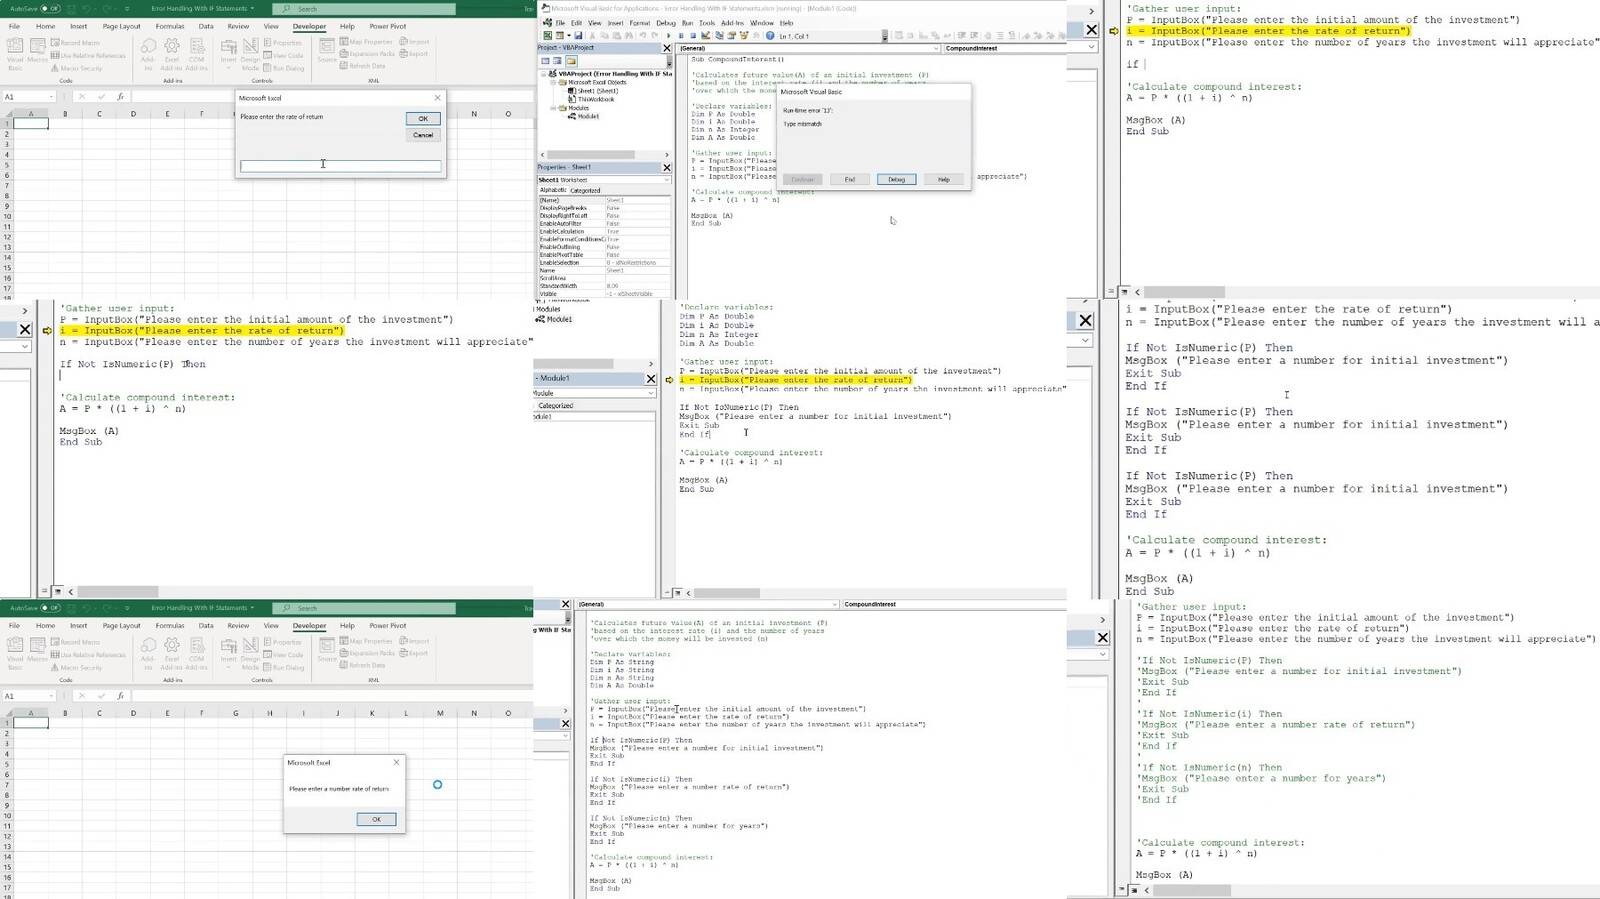Click the 'Dim P As String' code line
Screen dimensions: 1600x899
point(622,662)
